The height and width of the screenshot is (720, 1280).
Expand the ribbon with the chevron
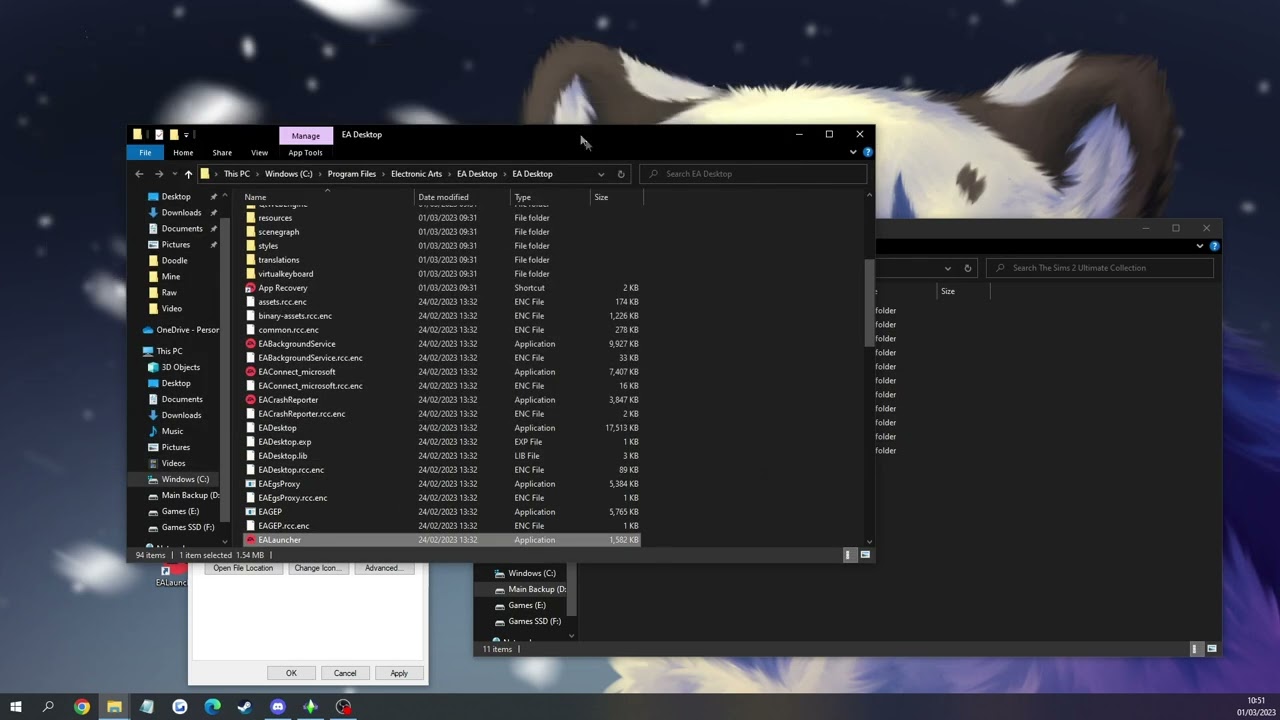point(853,152)
